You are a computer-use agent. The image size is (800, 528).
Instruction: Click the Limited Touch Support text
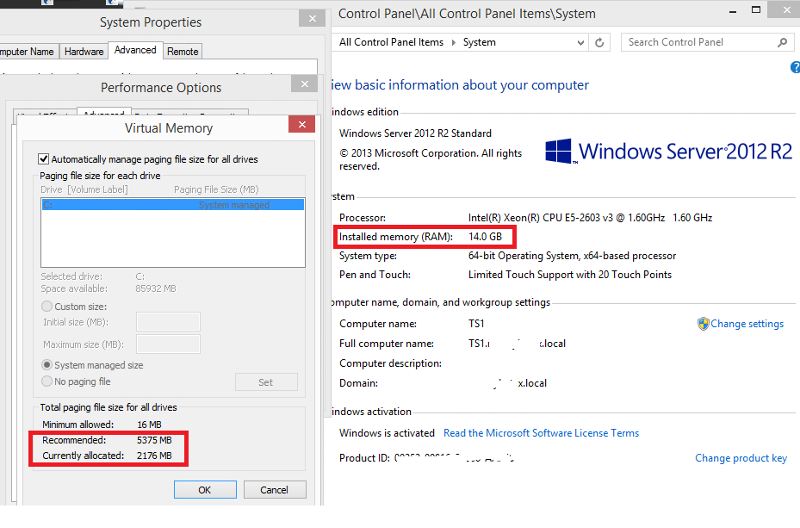tap(570, 274)
